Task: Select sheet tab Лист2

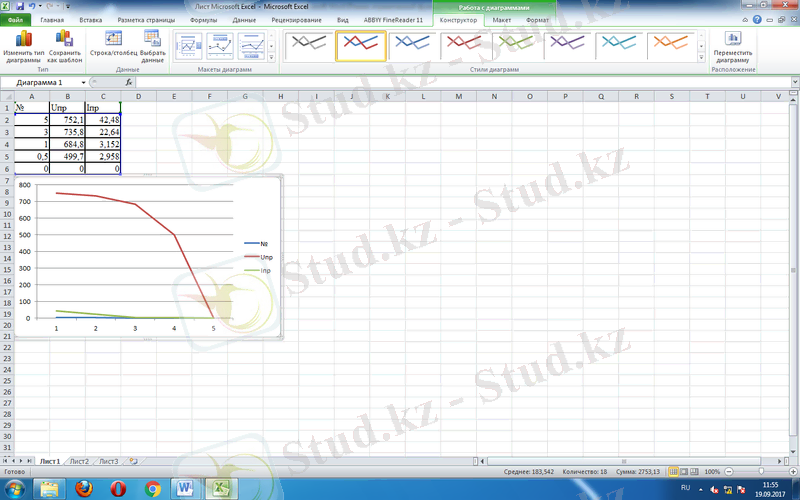Action: click(79, 461)
